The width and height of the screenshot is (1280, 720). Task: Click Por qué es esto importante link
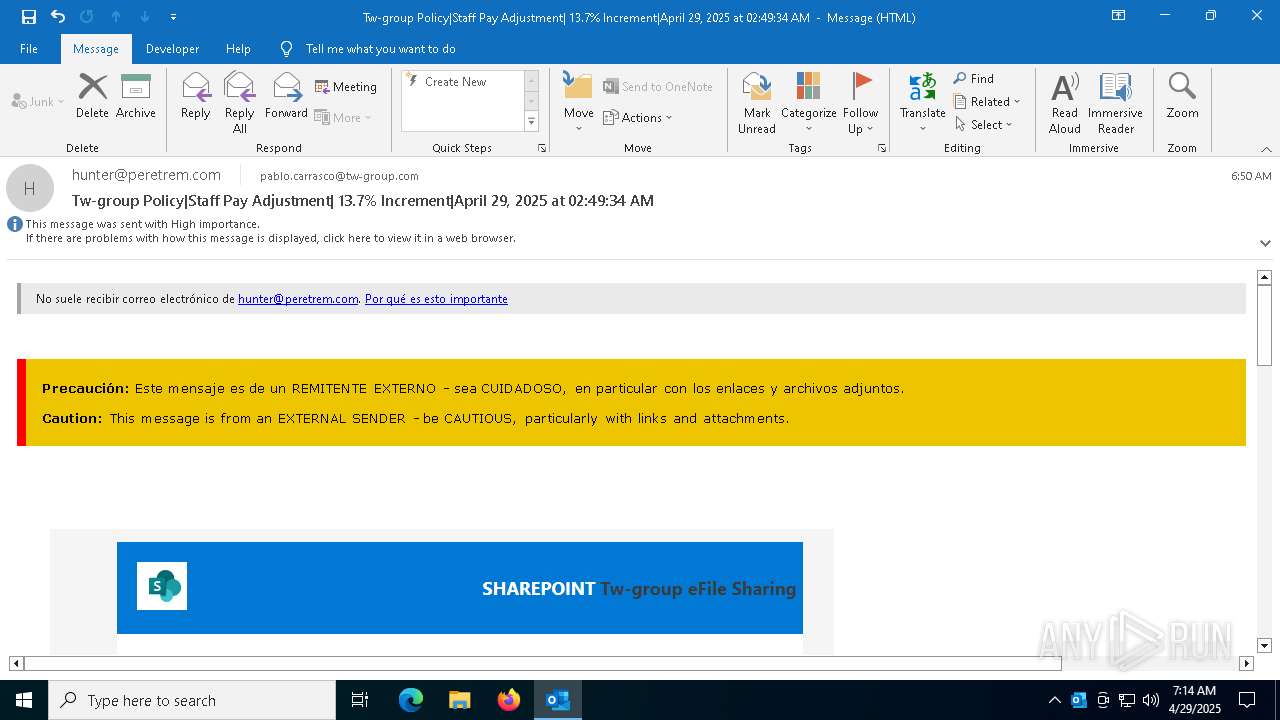point(436,299)
